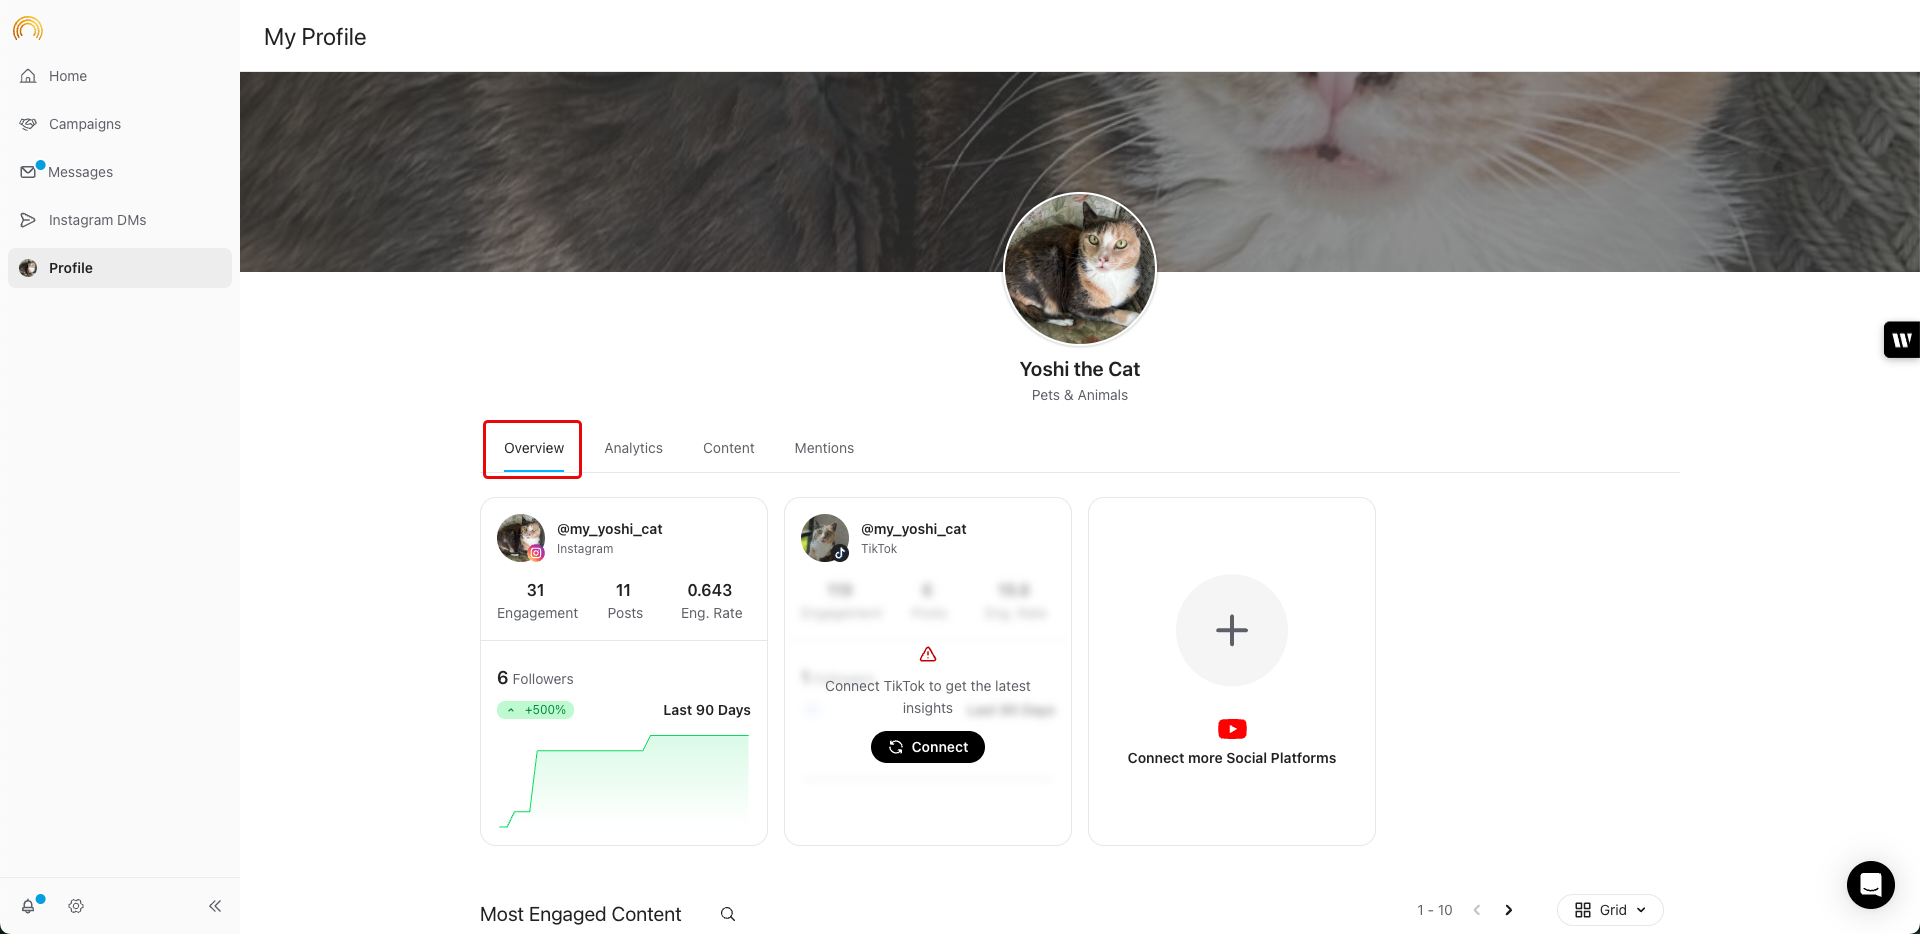Open the Grid view dropdown
Screen dimensions: 1920x934
click(1610, 910)
